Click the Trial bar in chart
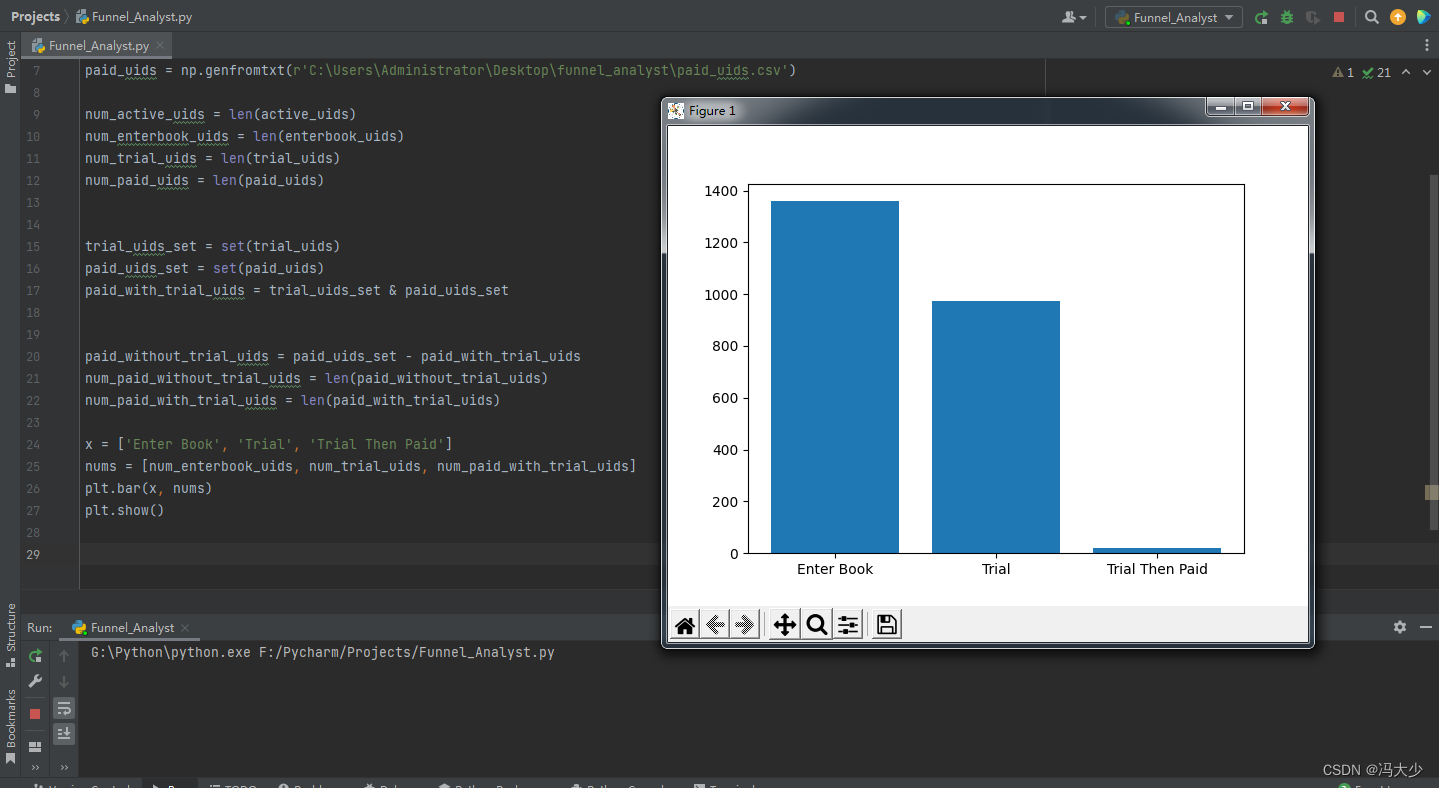Screen dimensions: 1439x788 (x=996, y=427)
